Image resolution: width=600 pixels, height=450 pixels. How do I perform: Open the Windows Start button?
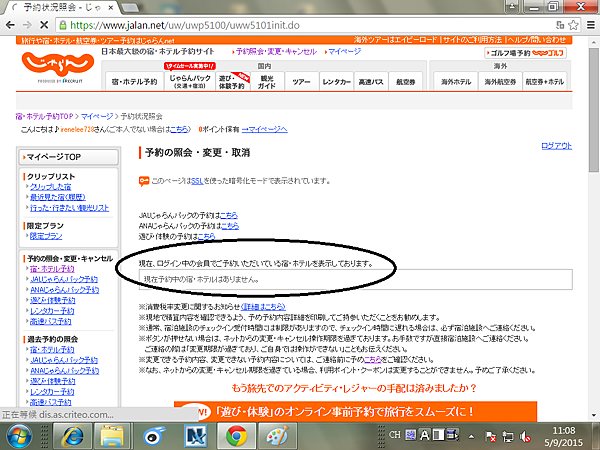click(x=18, y=436)
